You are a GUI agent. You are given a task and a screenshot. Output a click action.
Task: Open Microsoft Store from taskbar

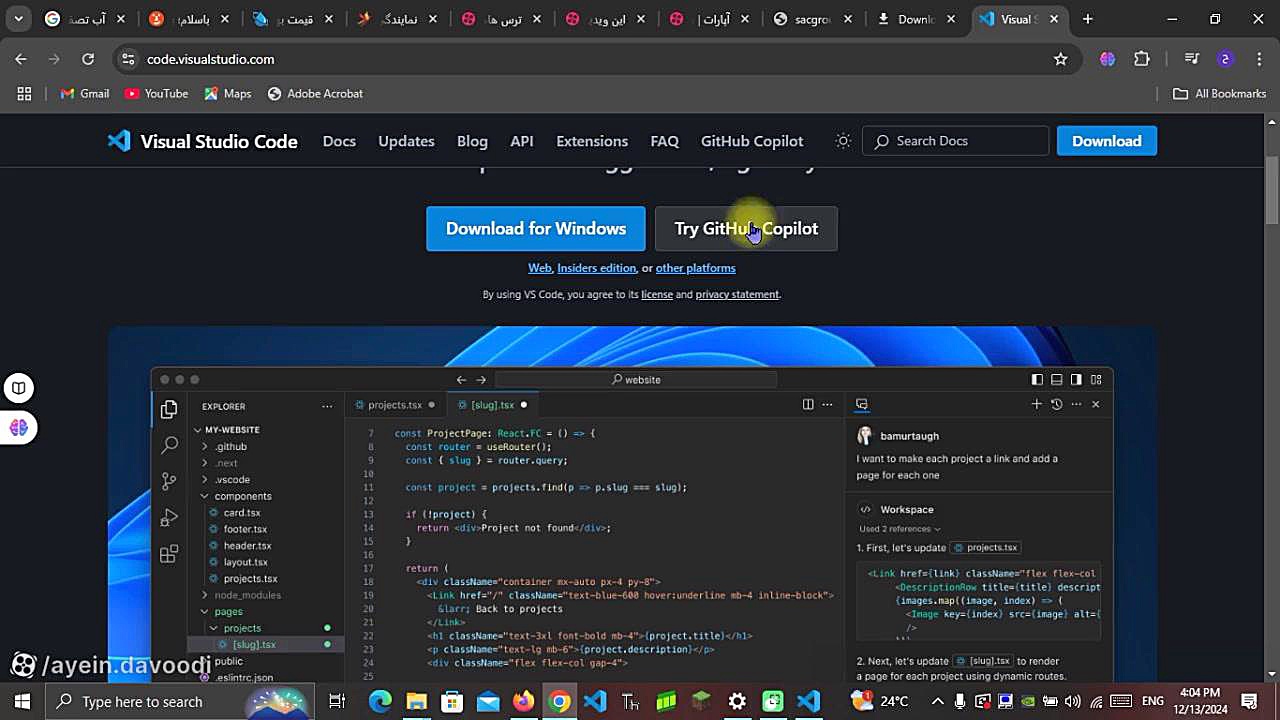(x=452, y=701)
